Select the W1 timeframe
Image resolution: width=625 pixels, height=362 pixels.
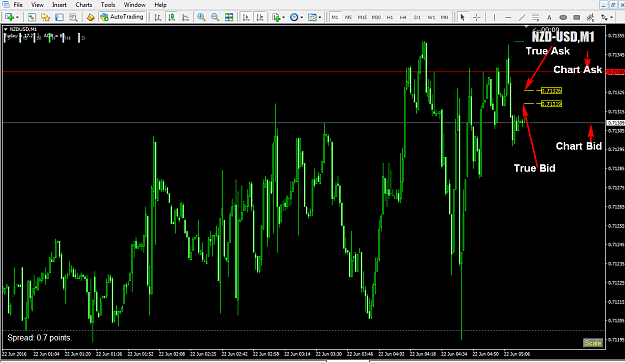(431, 17)
